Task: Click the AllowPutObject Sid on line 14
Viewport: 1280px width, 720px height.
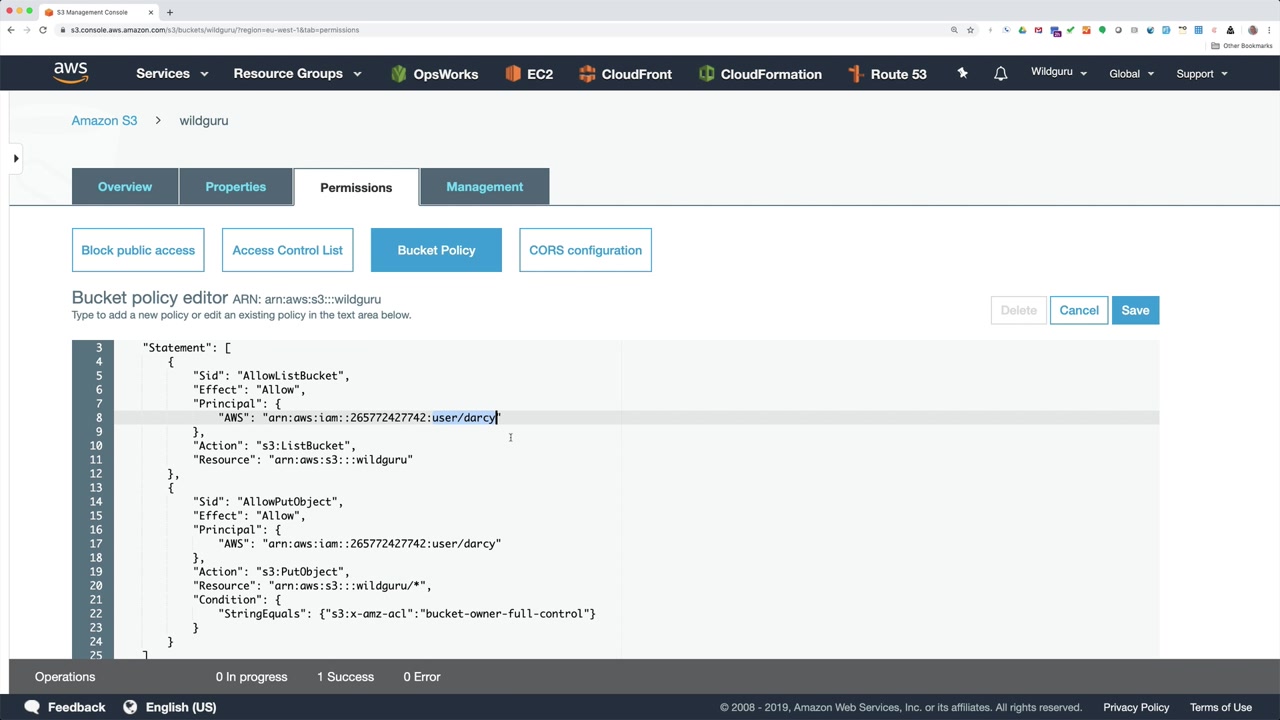Action: [290, 502]
